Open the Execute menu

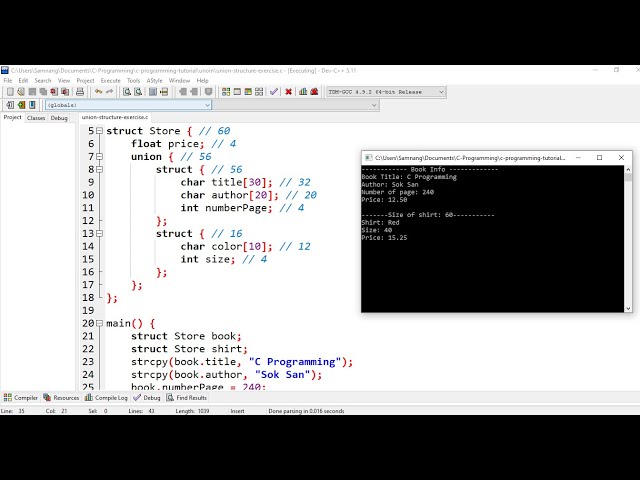click(111, 80)
